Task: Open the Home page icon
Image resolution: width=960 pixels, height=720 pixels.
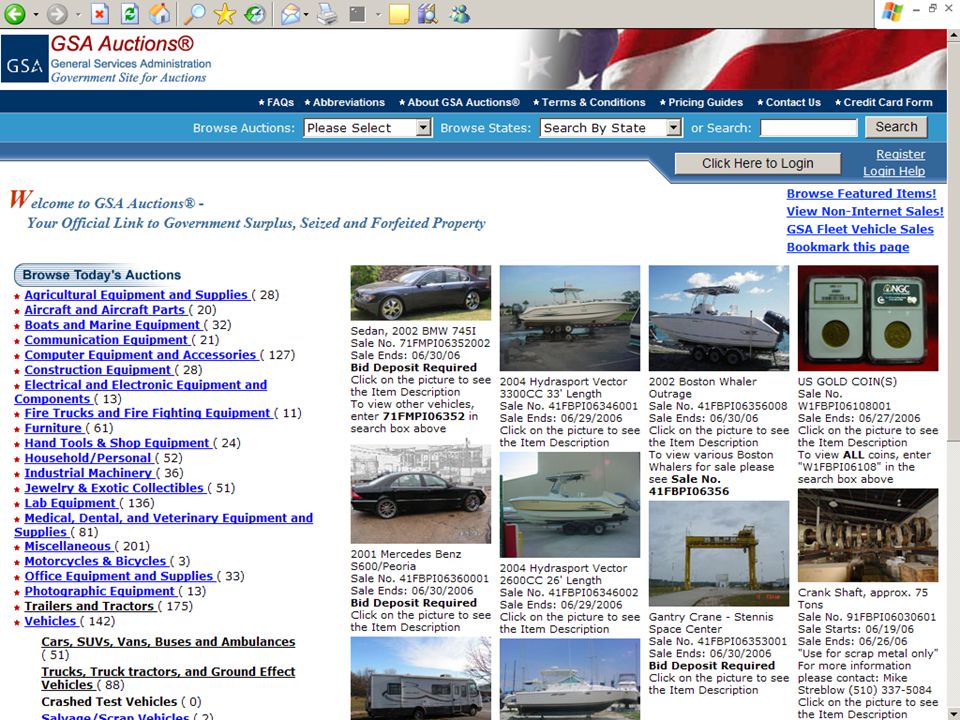Action: 159,13
